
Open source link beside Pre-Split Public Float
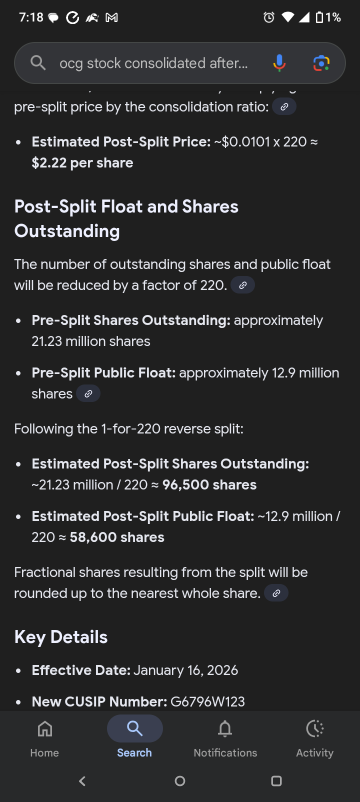(x=88, y=394)
